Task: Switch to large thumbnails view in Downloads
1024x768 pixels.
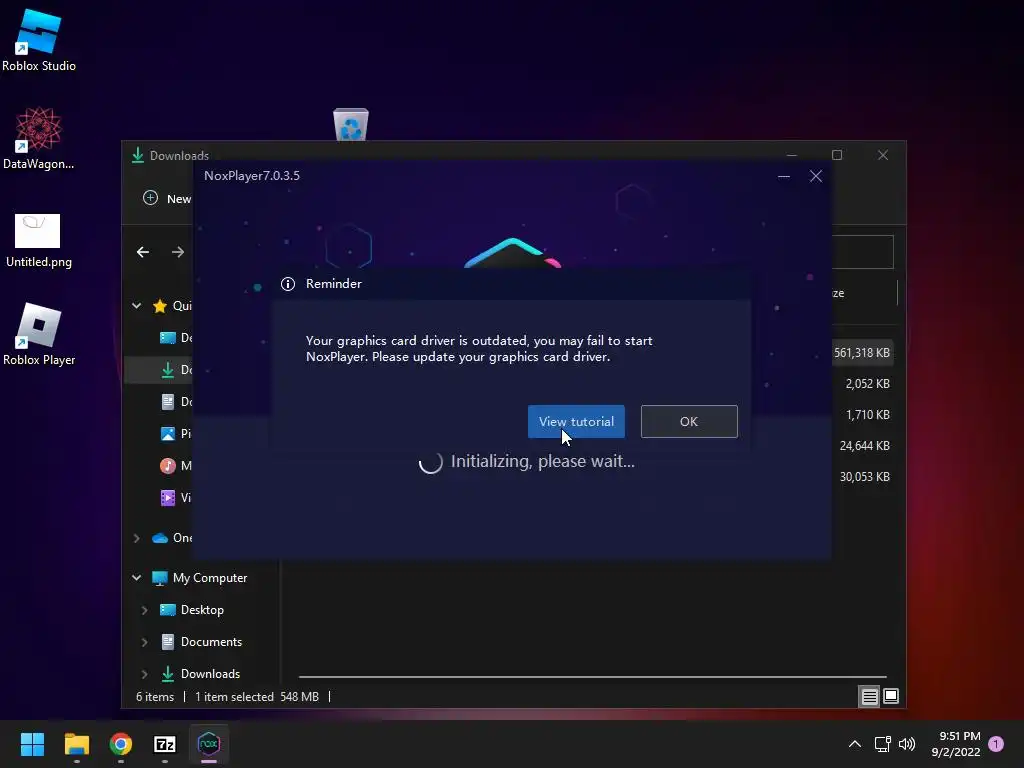Action: point(891,697)
